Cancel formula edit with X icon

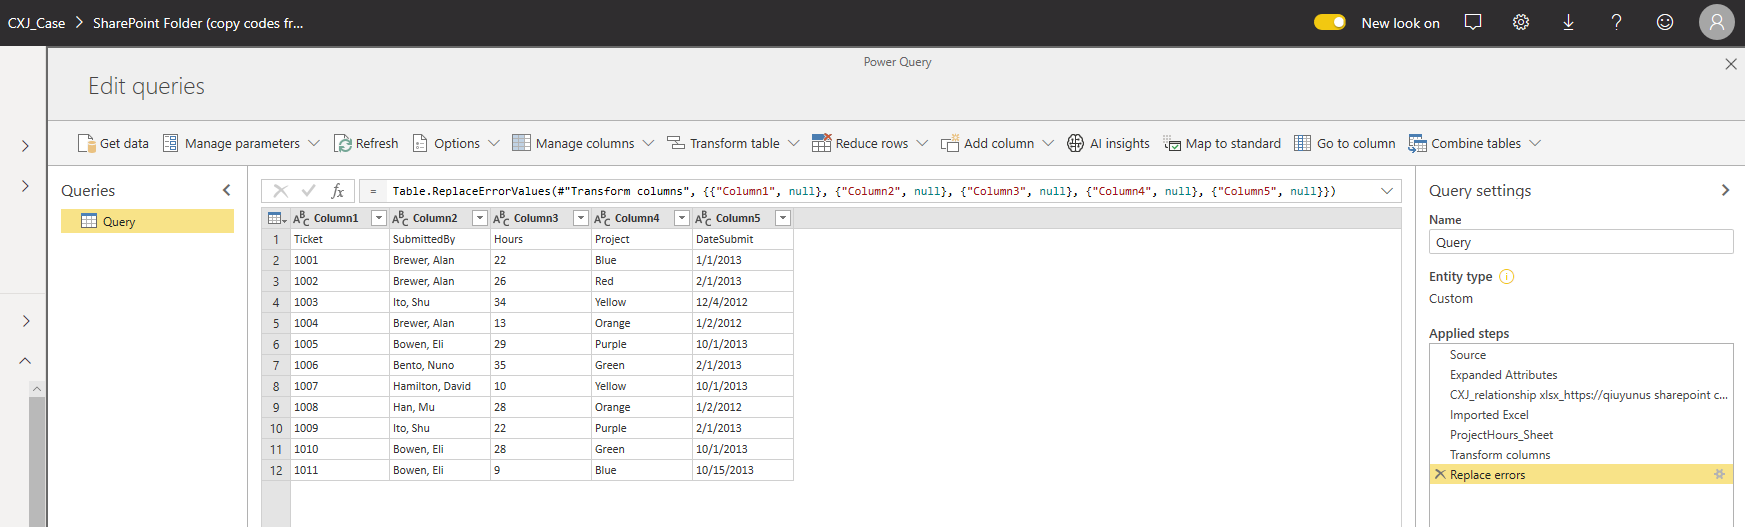point(280,190)
